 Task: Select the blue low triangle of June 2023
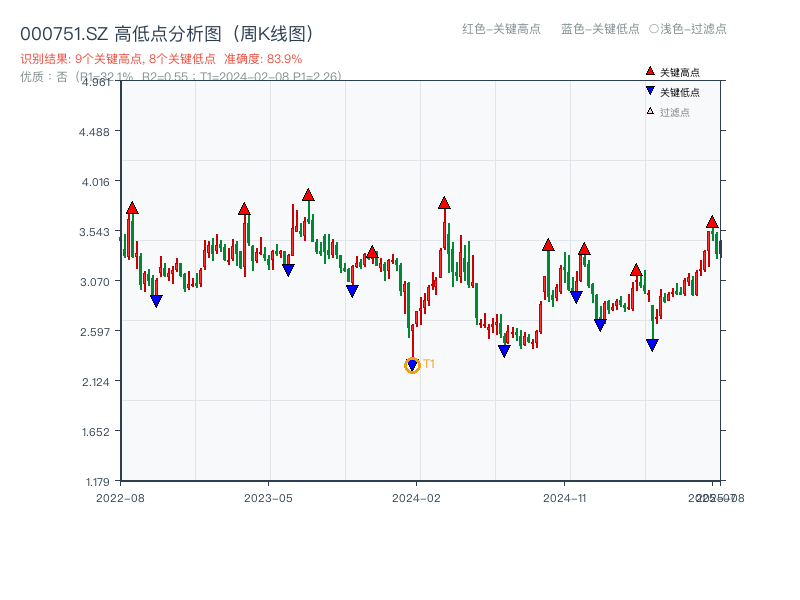click(288, 270)
